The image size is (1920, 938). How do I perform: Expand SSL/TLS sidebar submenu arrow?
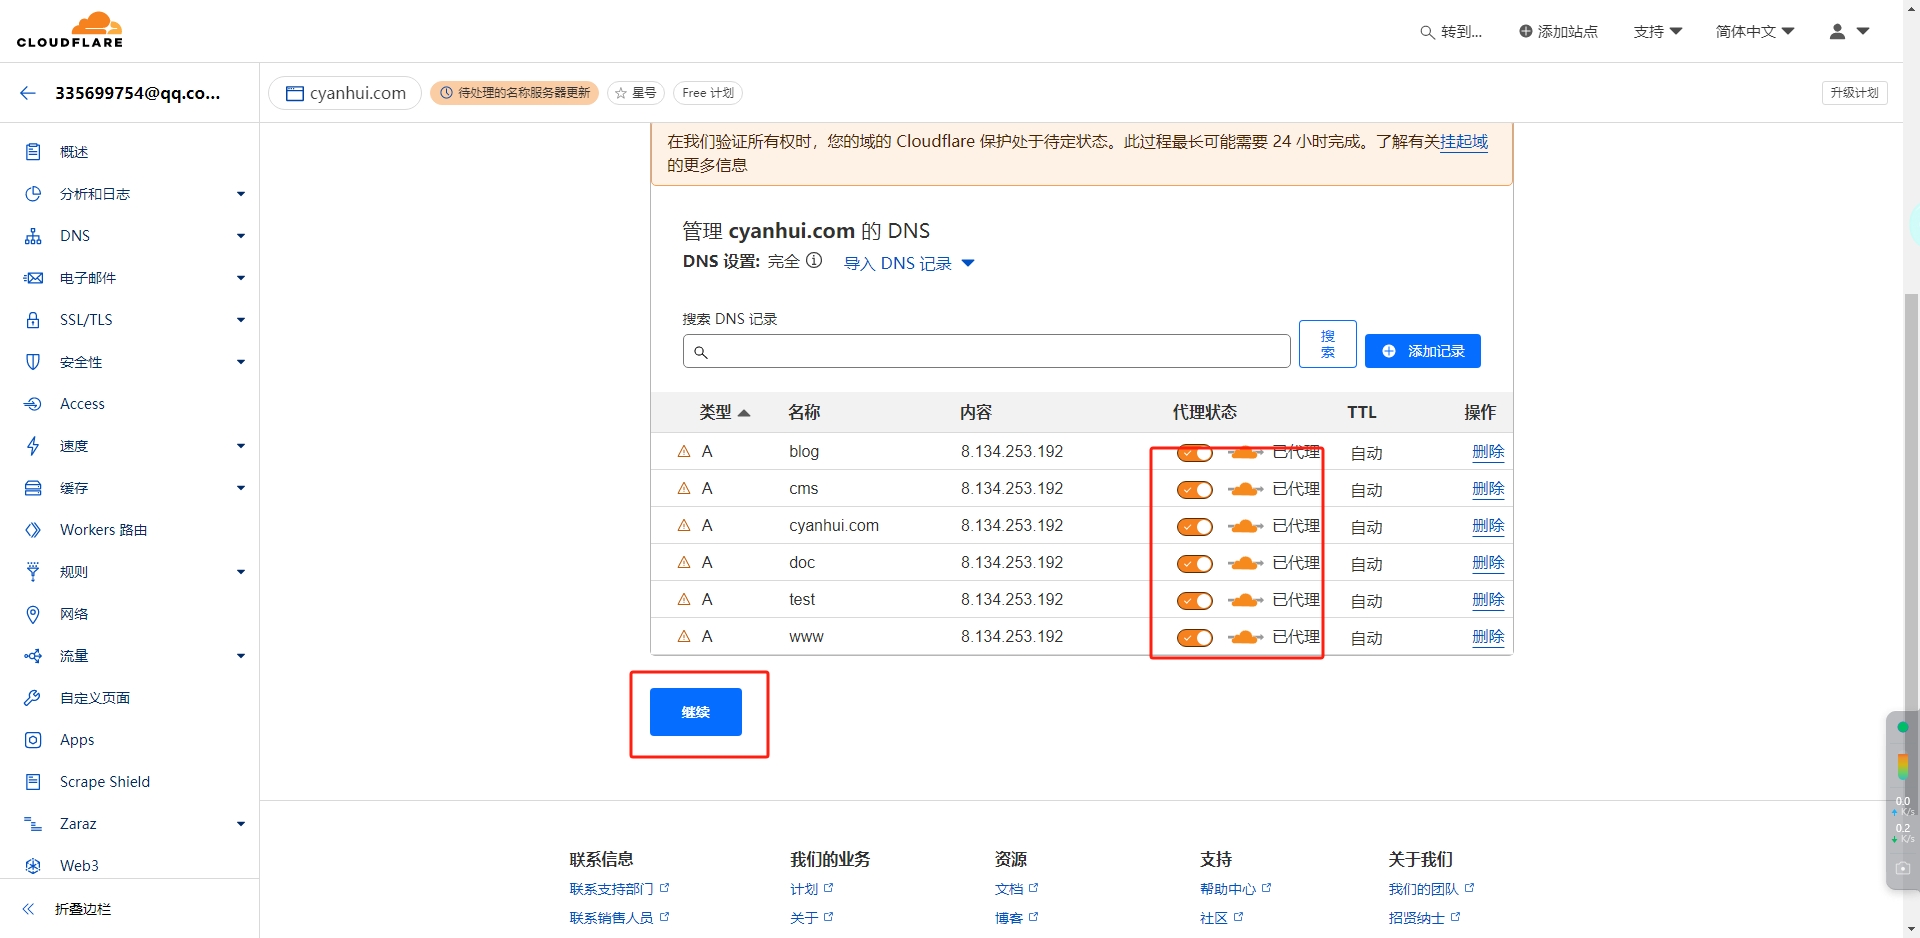pyautogui.click(x=241, y=320)
